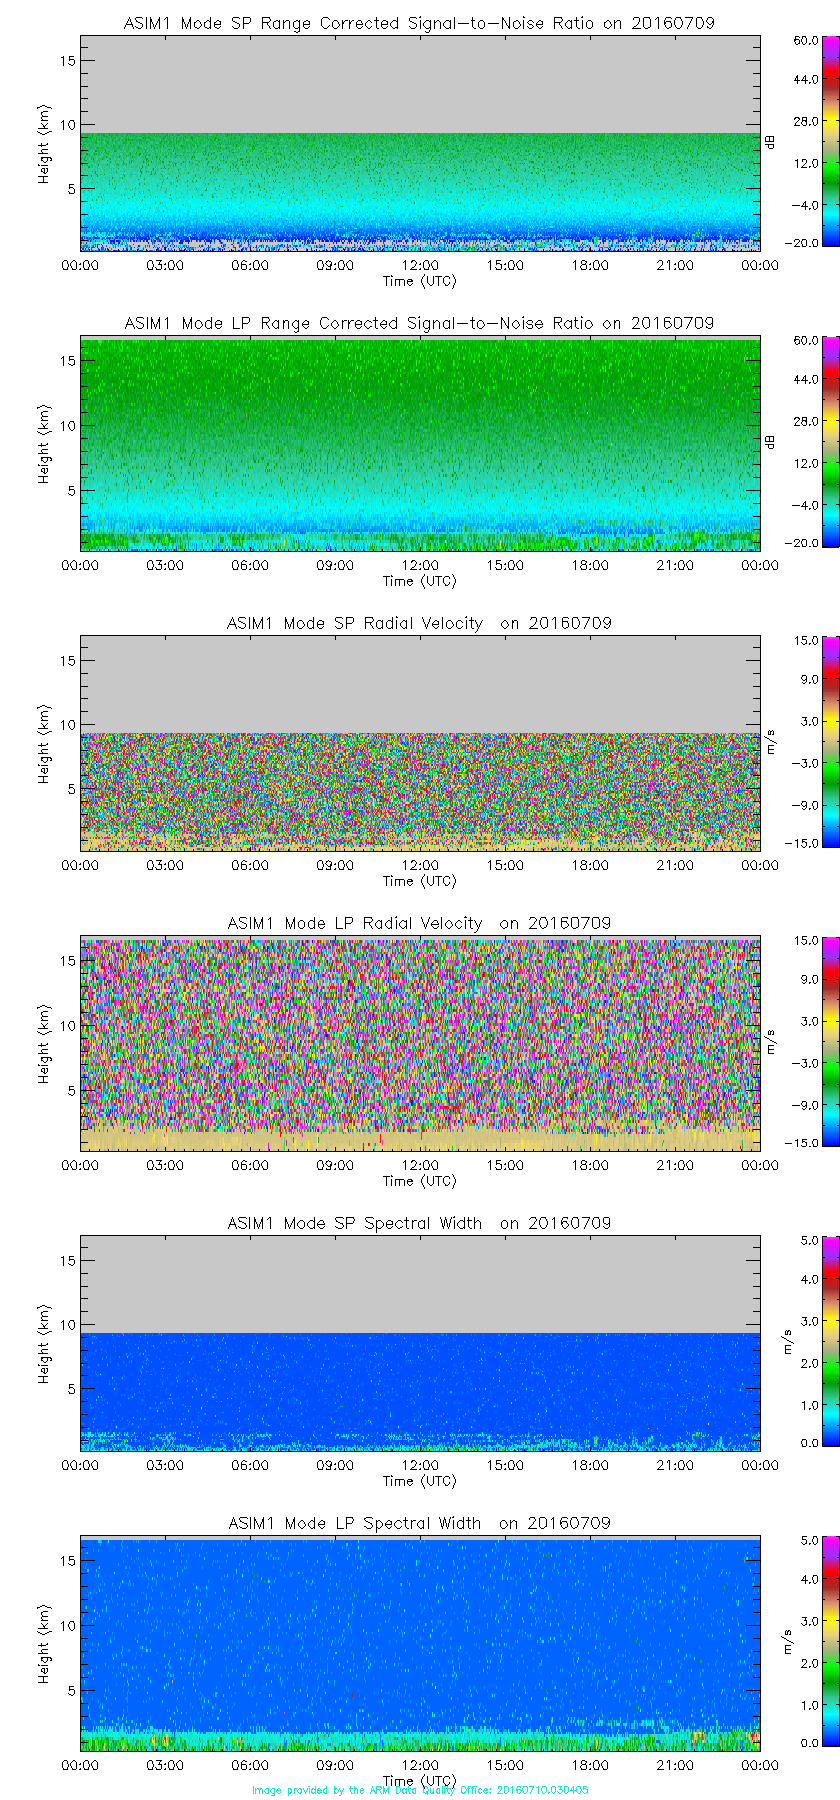This screenshot has width=840, height=1800.
Task: Click the 21:00 tick label below SP Signal-to-Noise plot
Action: pyautogui.click(x=675, y=265)
